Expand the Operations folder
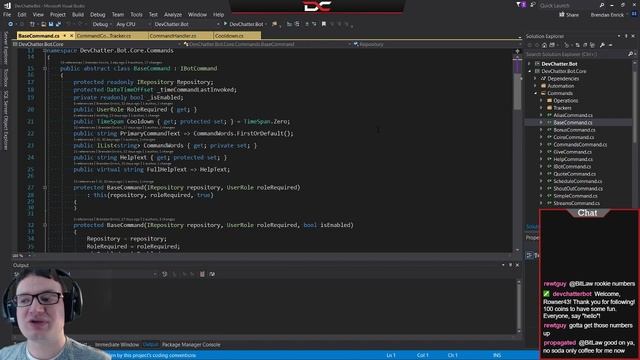The width and height of the screenshot is (640, 360). click(x=542, y=101)
